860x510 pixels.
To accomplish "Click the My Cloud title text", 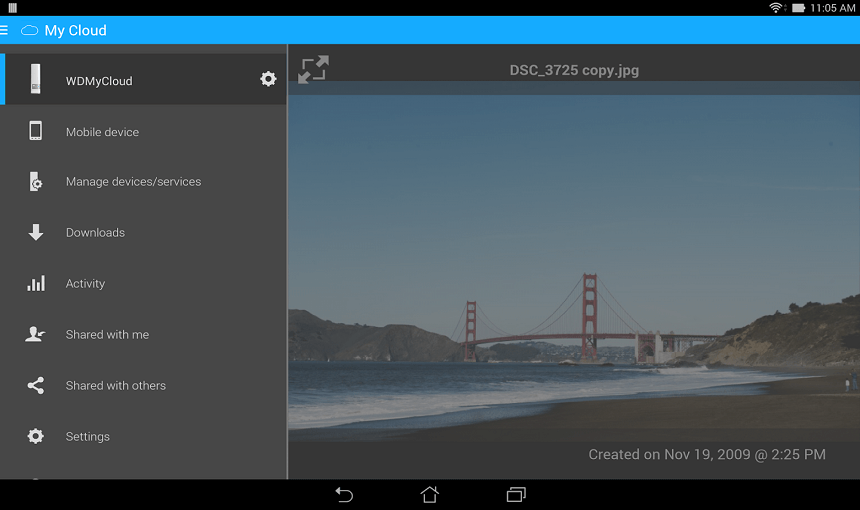I will pos(75,30).
